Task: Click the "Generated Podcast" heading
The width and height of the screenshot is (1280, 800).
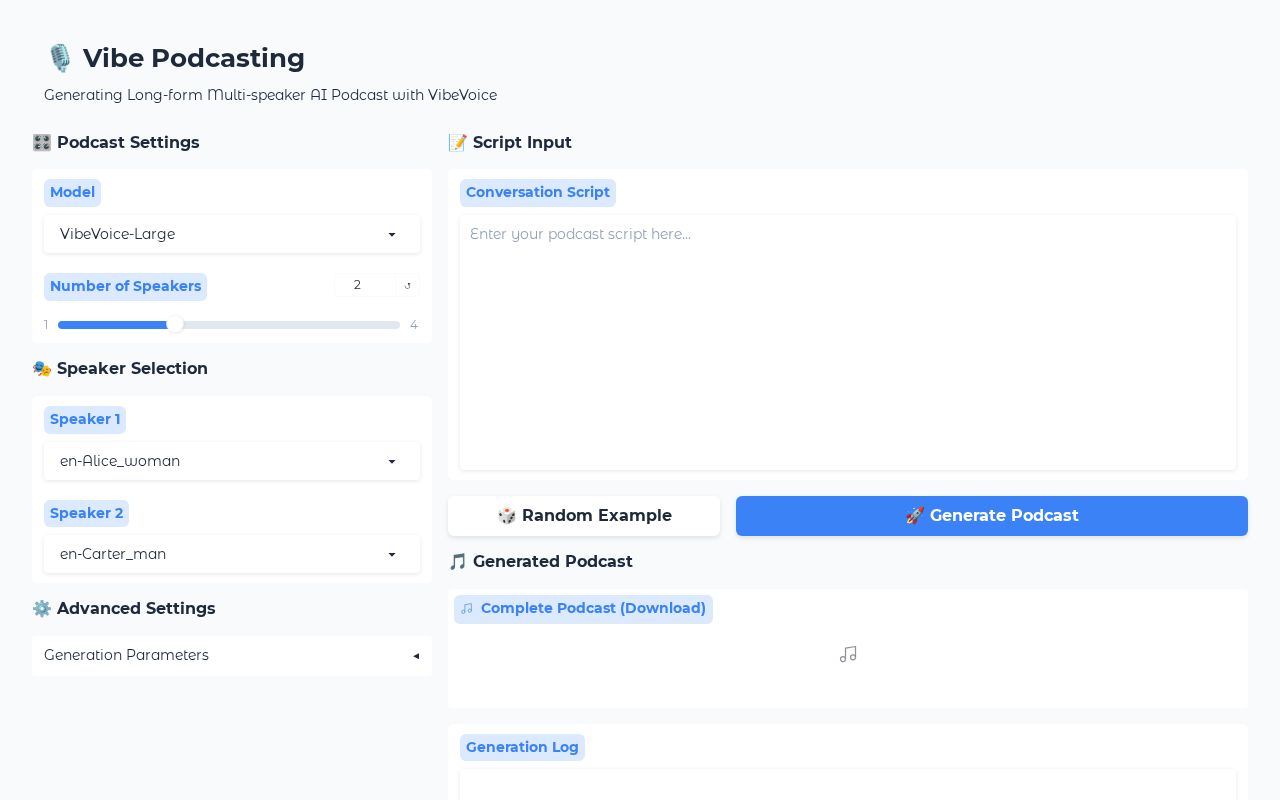Action: click(x=541, y=561)
